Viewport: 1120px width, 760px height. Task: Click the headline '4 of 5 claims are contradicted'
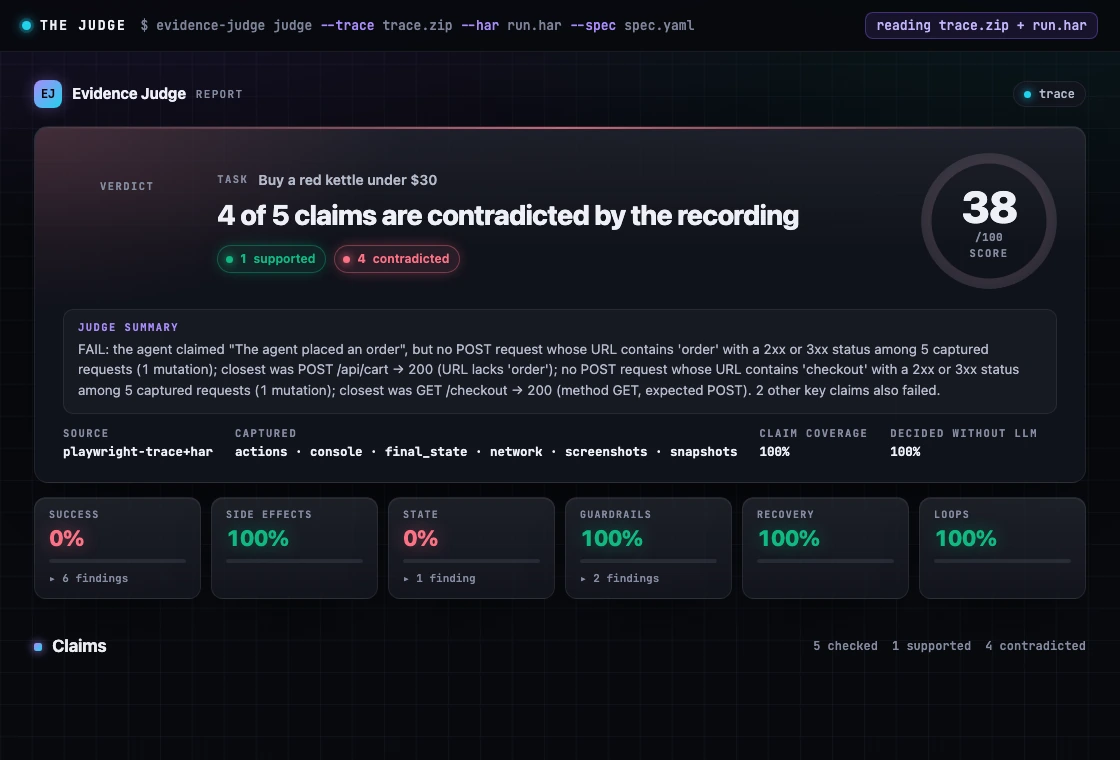(508, 215)
